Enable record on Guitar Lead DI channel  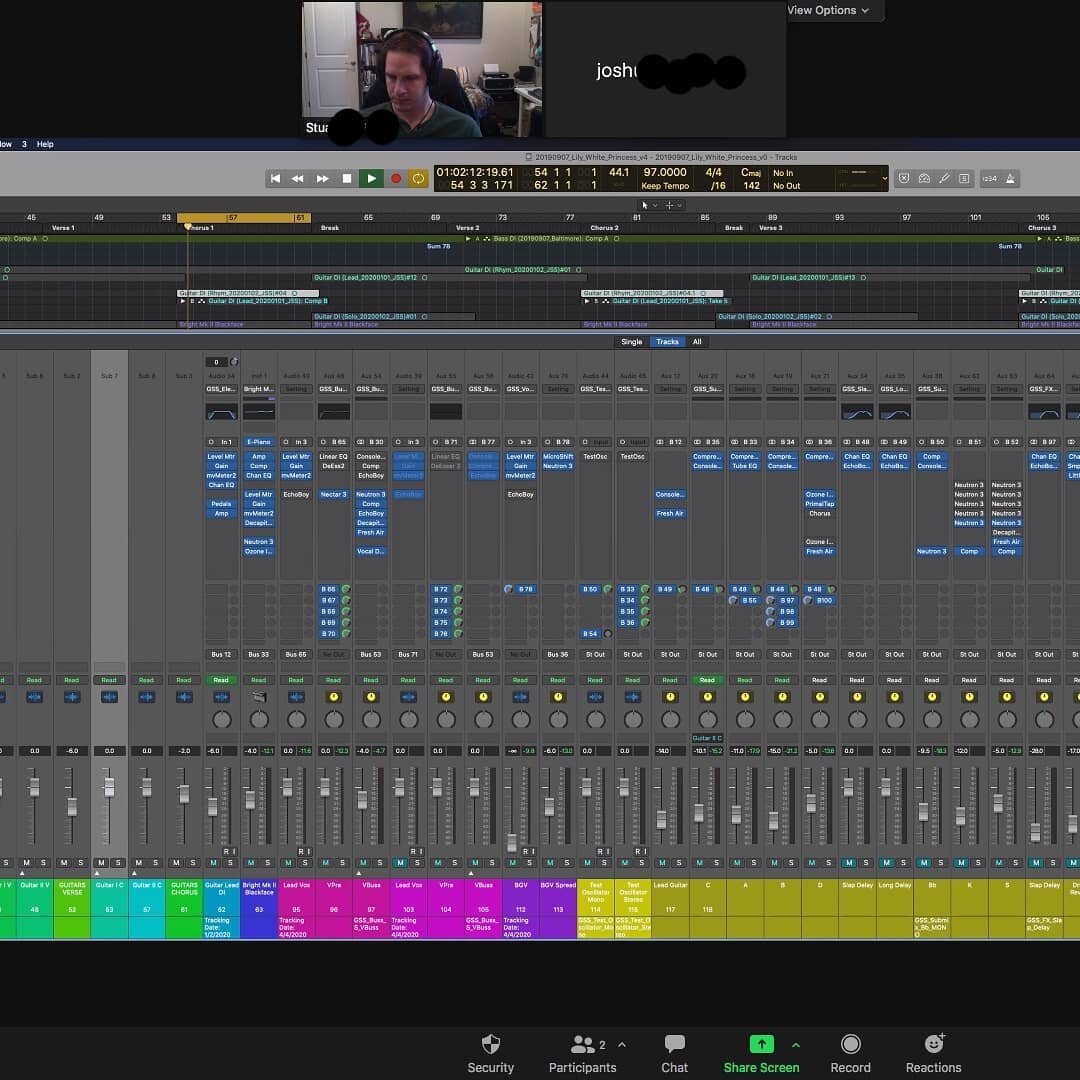[225, 851]
